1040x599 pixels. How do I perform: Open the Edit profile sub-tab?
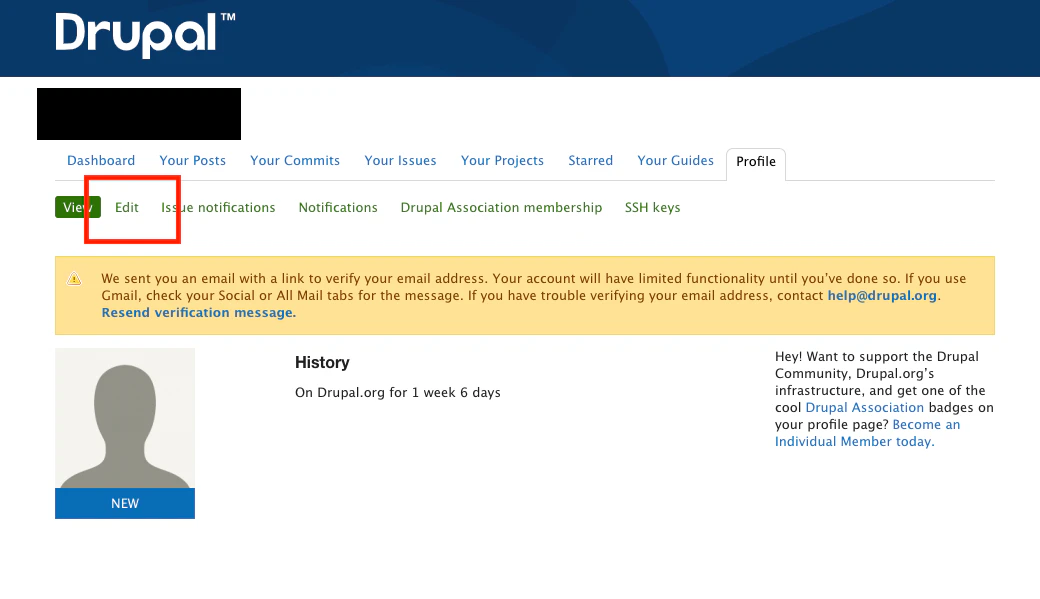pos(127,208)
